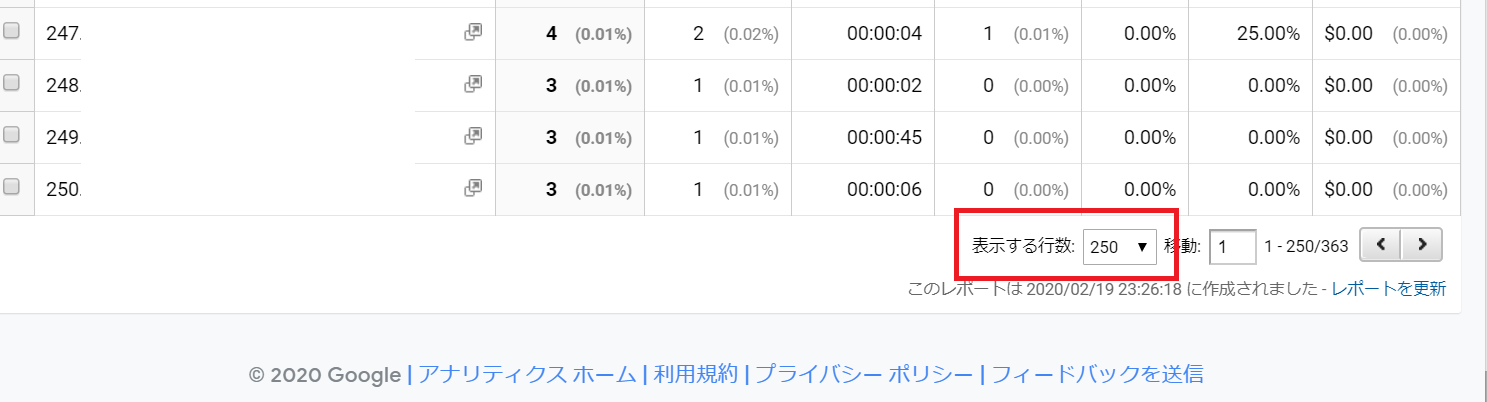Go to previous page of results
This screenshot has height=402, width=1487.
point(1380,246)
